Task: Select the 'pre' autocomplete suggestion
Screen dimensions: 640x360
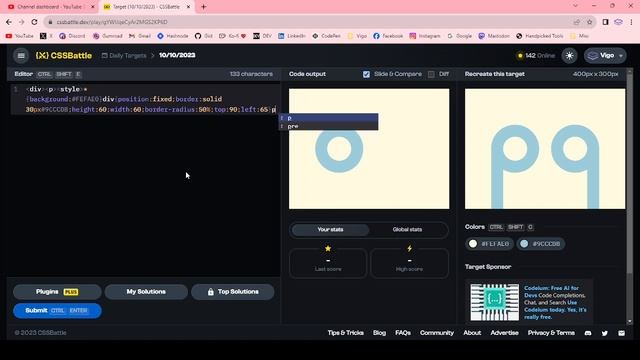Action: pos(328,126)
